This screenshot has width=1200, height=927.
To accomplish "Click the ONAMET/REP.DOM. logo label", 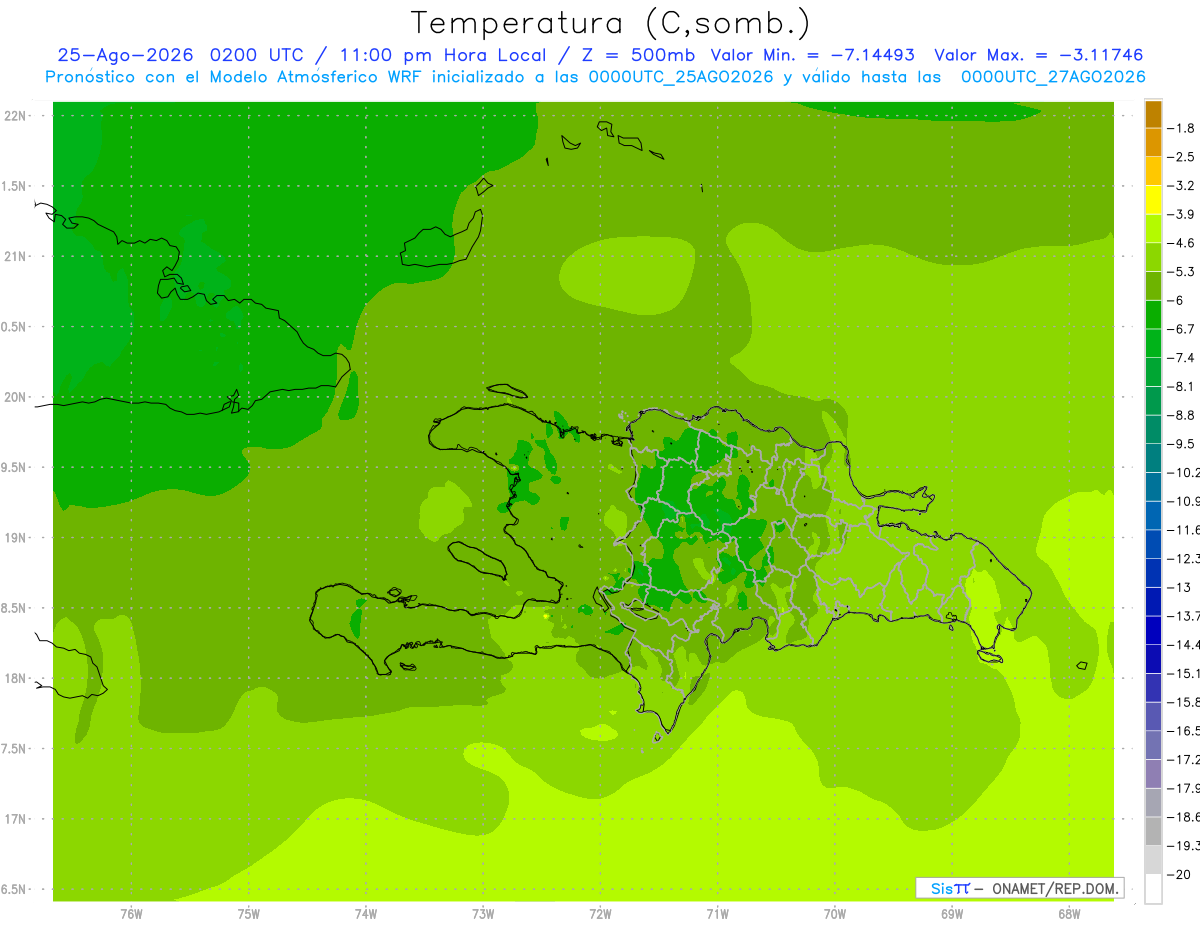I will pyautogui.click(x=1019, y=888).
